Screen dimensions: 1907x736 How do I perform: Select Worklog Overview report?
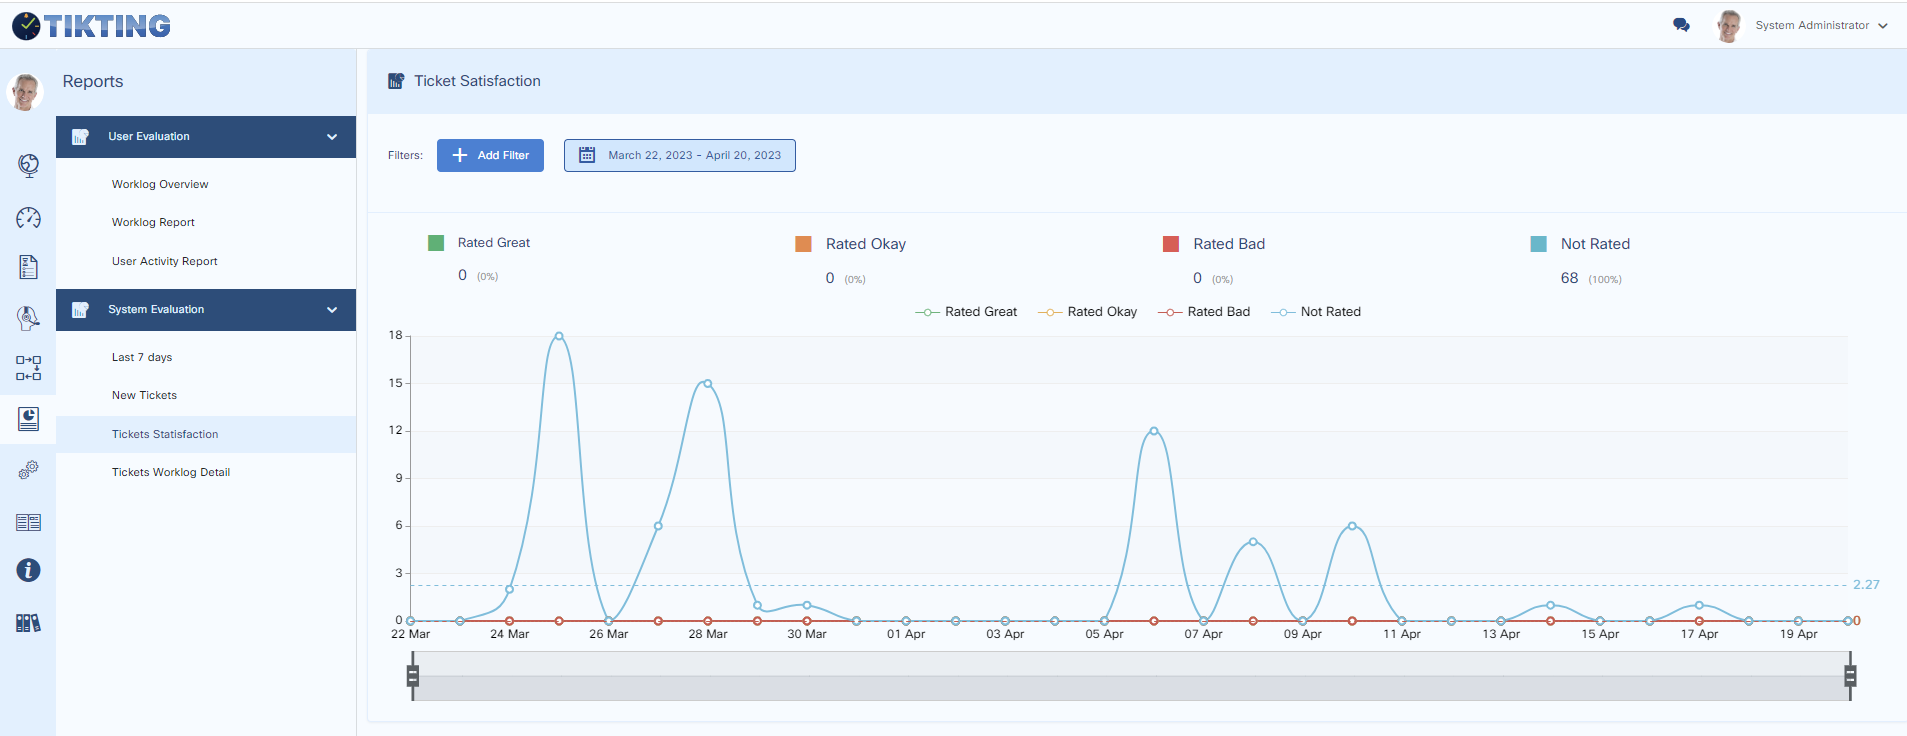pos(160,184)
